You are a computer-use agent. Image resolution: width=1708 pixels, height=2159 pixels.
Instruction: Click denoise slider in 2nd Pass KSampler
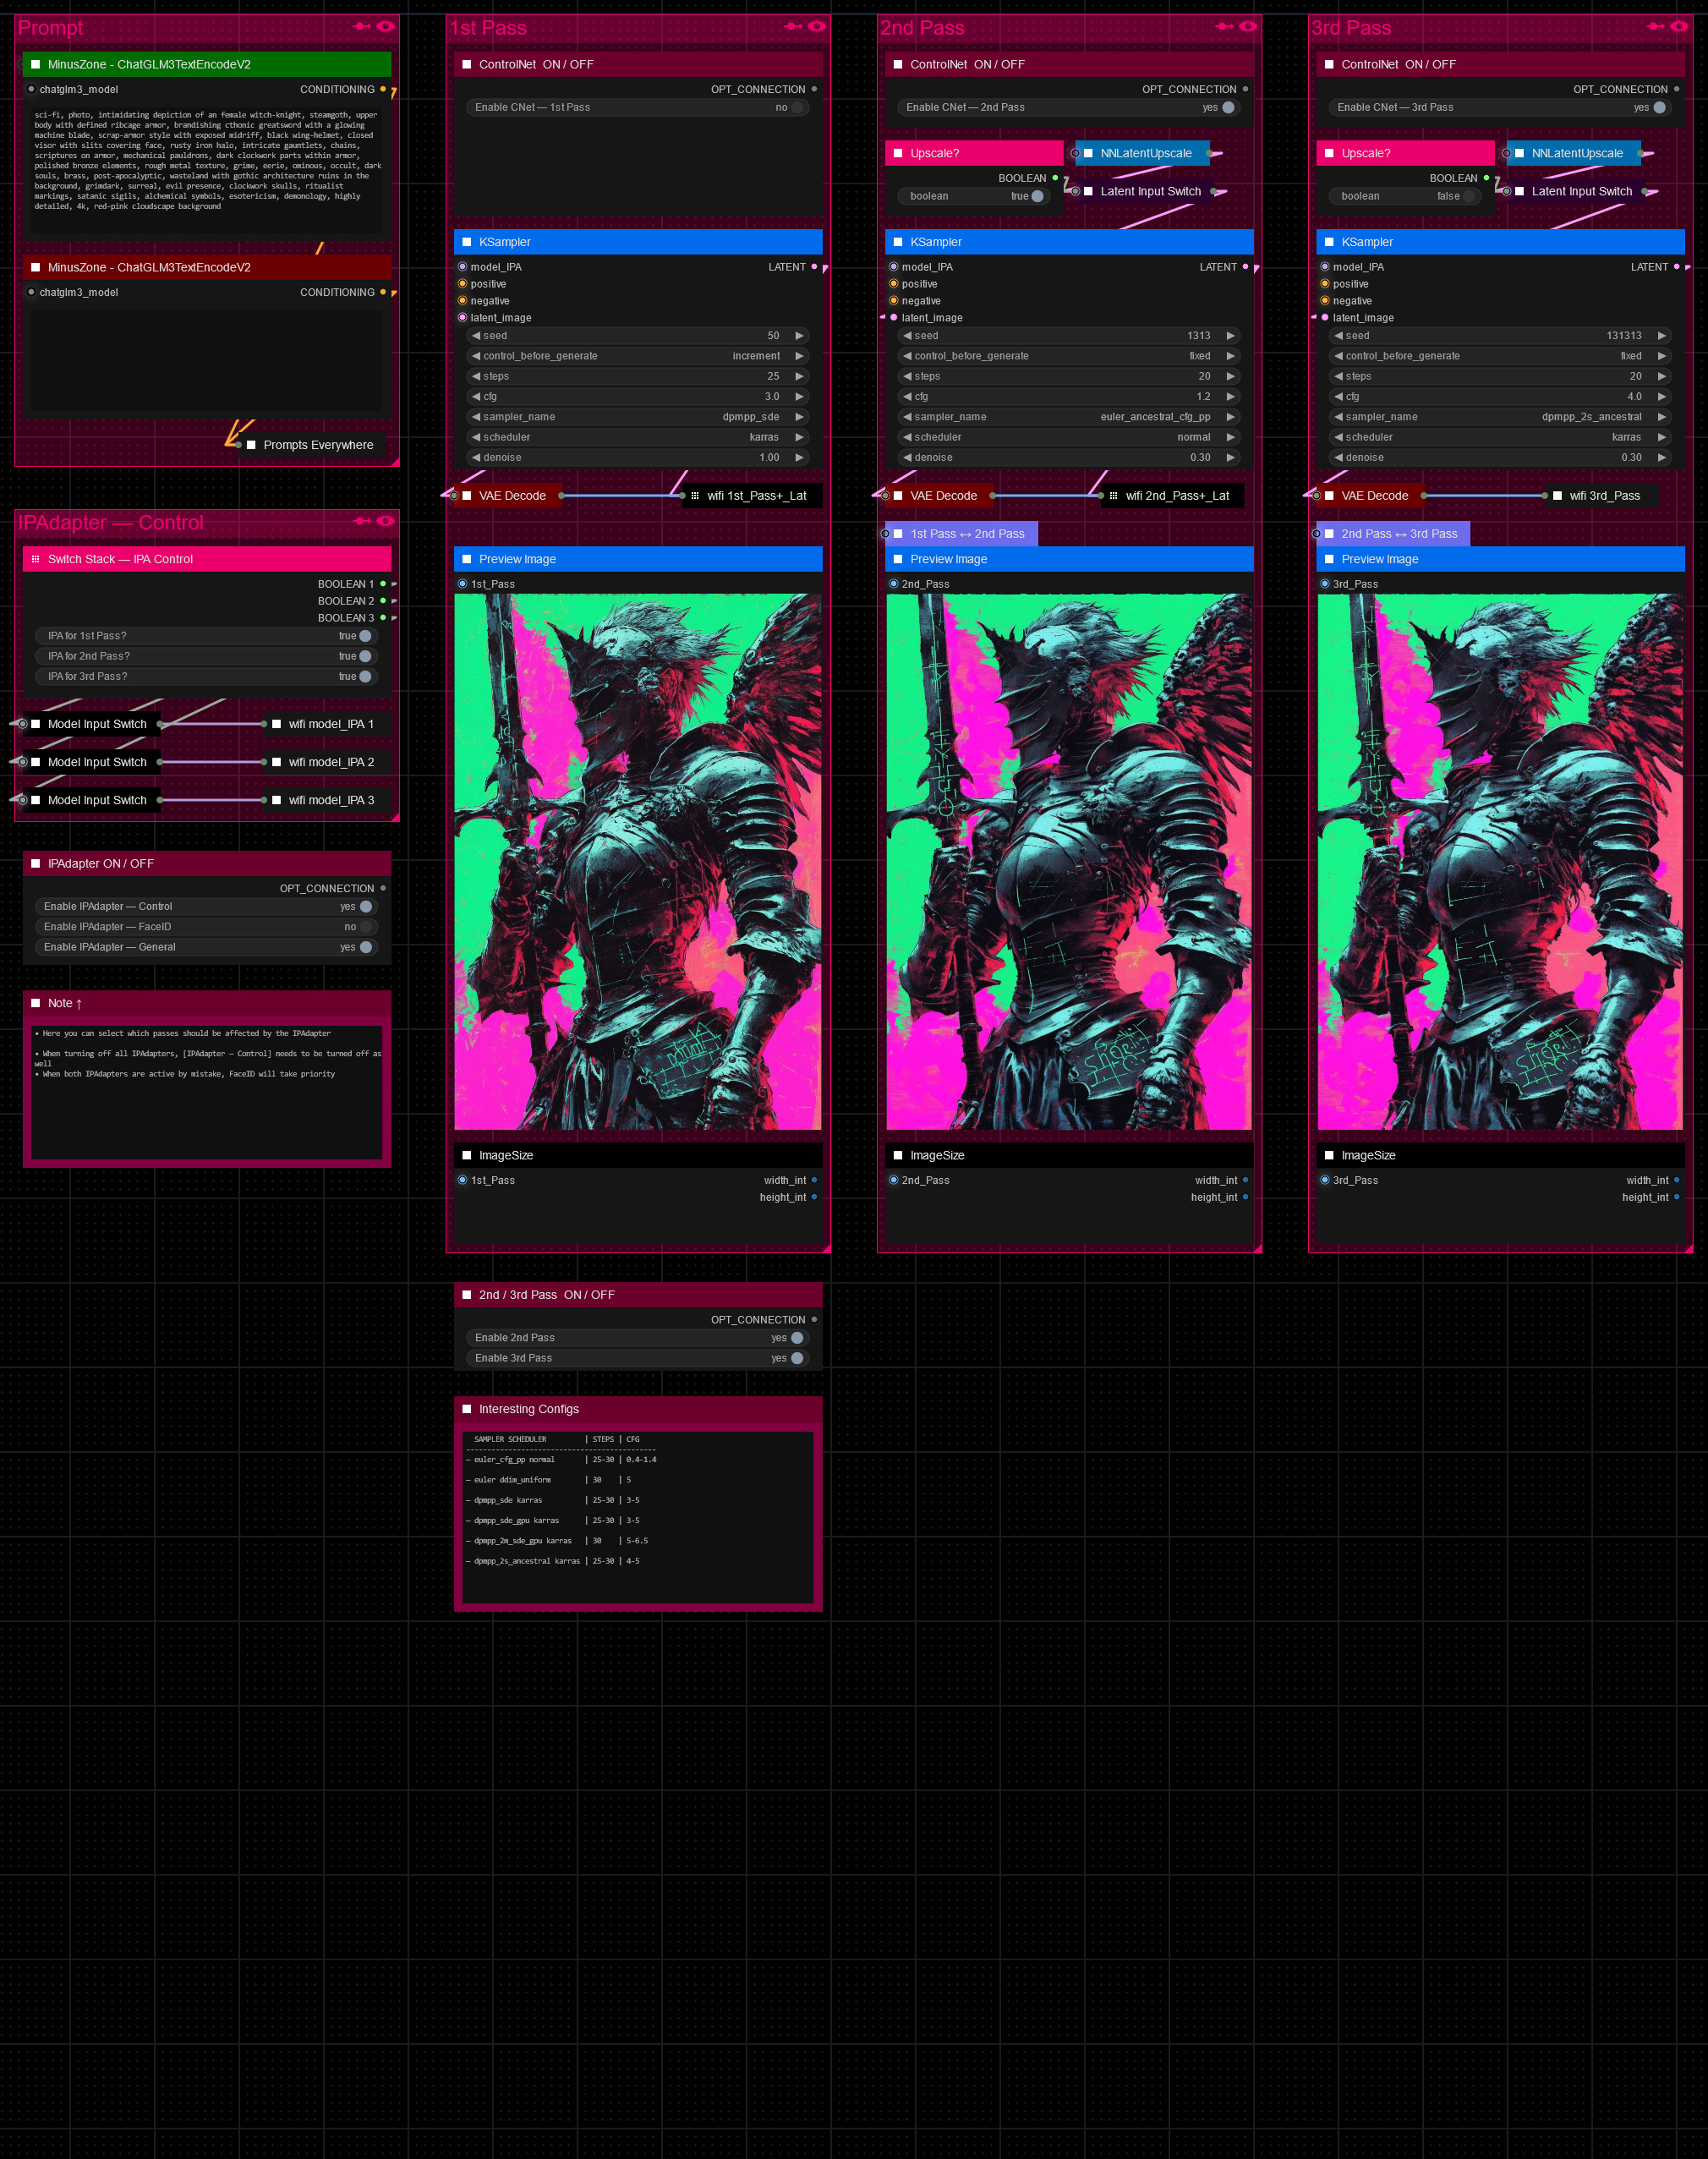tap(1068, 457)
